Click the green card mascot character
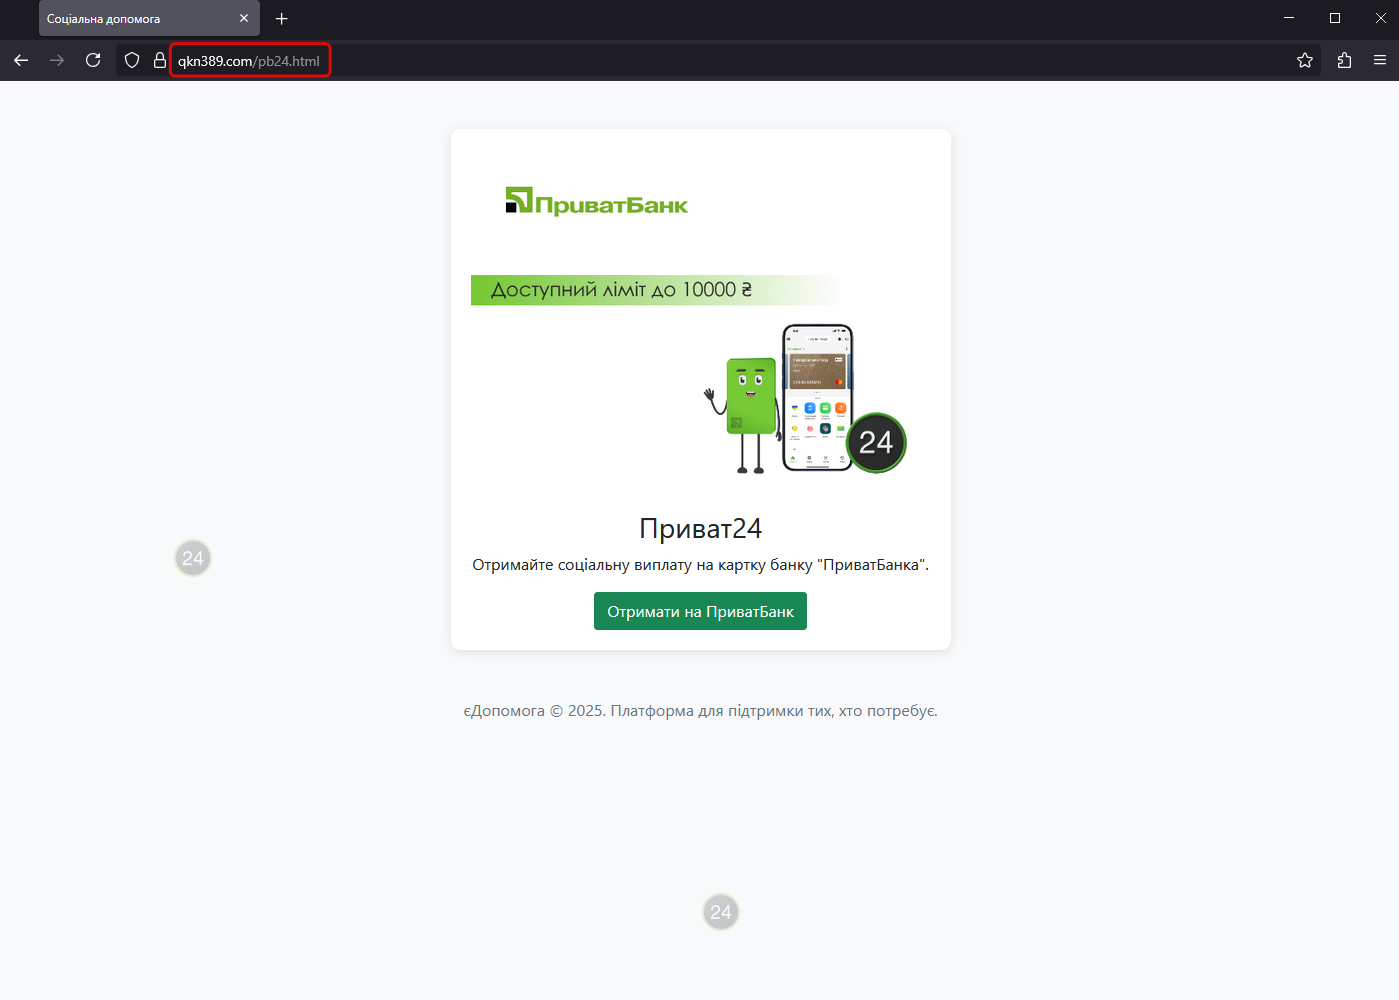1399x1000 pixels. click(x=746, y=414)
